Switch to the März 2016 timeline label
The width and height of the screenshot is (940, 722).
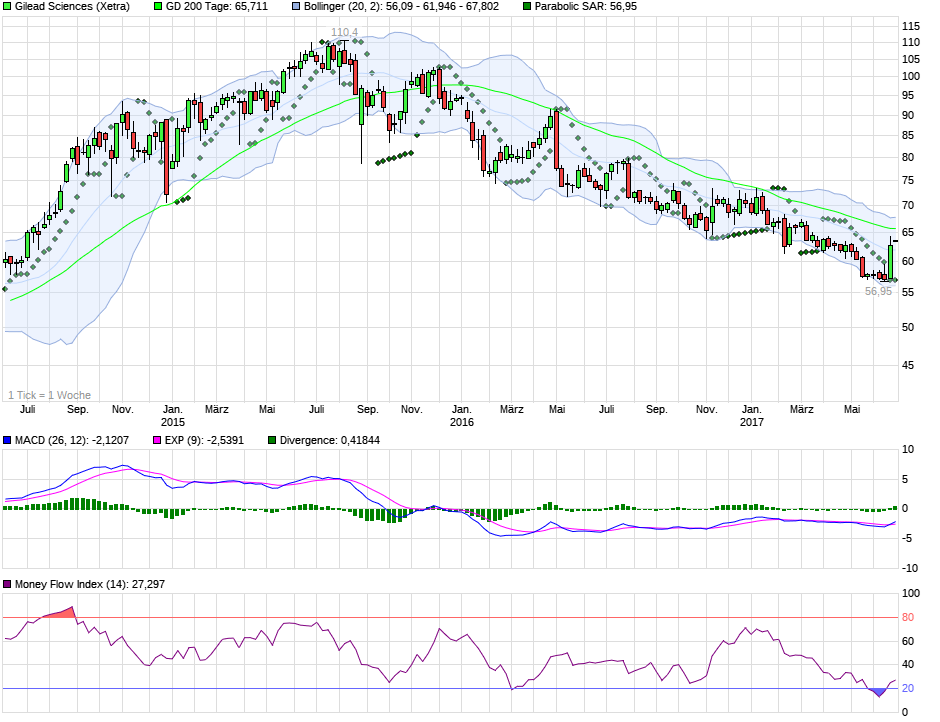coord(512,409)
